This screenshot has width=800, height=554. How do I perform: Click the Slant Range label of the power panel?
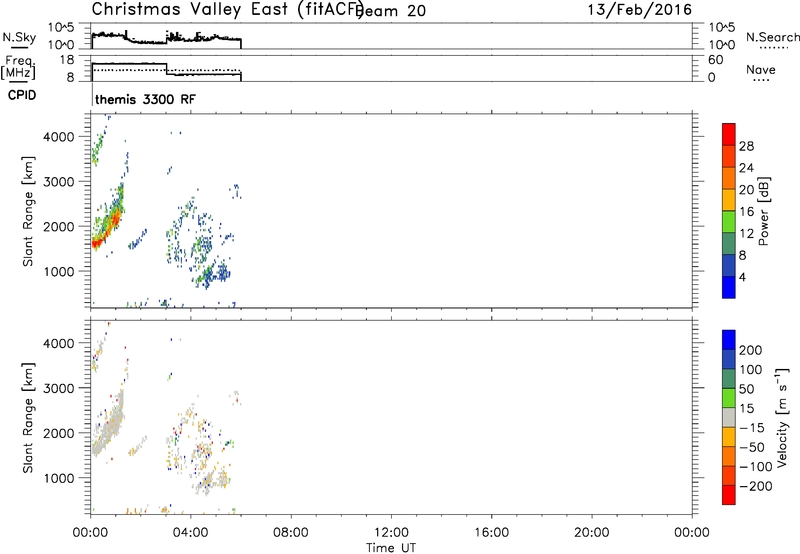coord(28,211)
